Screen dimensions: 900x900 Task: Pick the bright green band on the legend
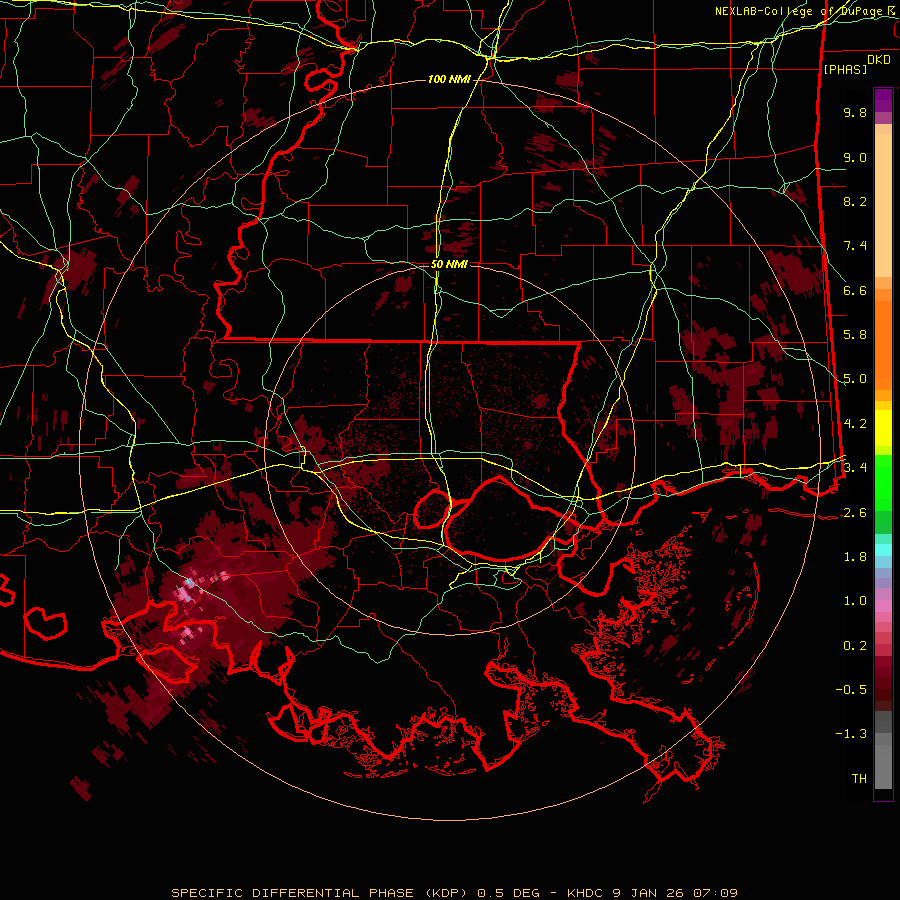click(883, 482)
